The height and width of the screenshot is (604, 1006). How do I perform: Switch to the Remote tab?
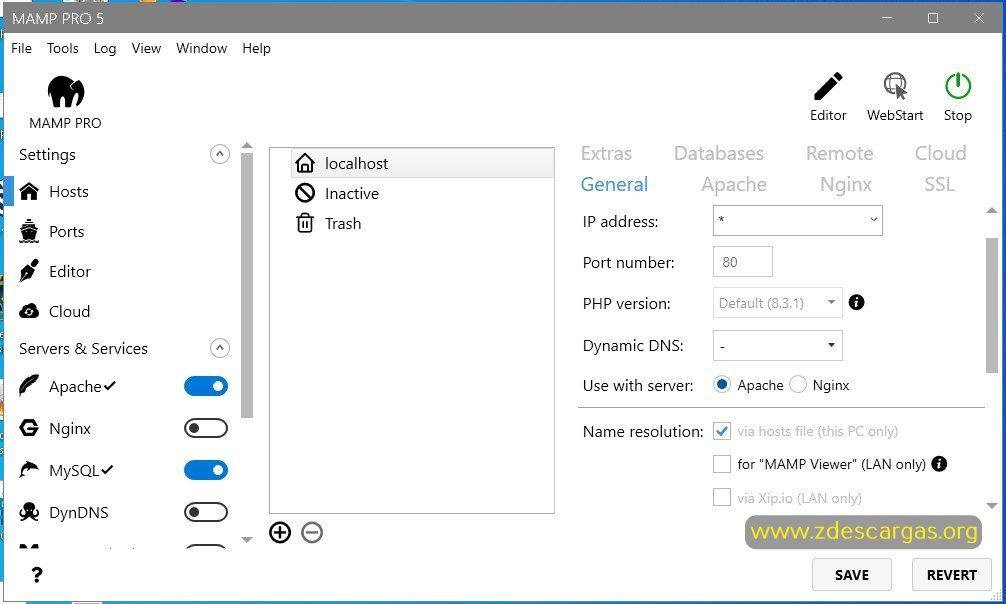pyautogui.click(x=839, y=153)
